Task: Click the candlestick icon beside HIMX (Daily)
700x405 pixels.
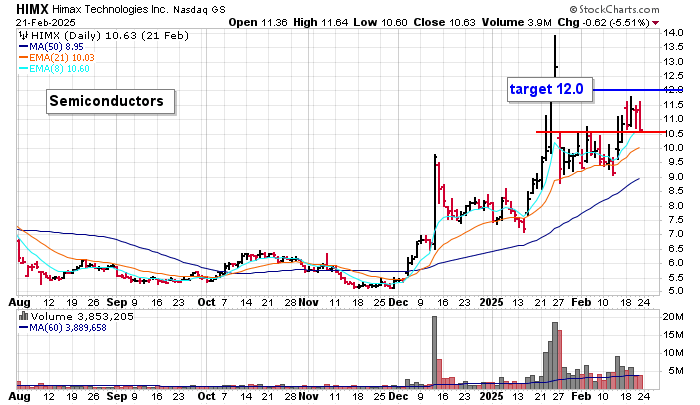Action: tap(24, 35)
